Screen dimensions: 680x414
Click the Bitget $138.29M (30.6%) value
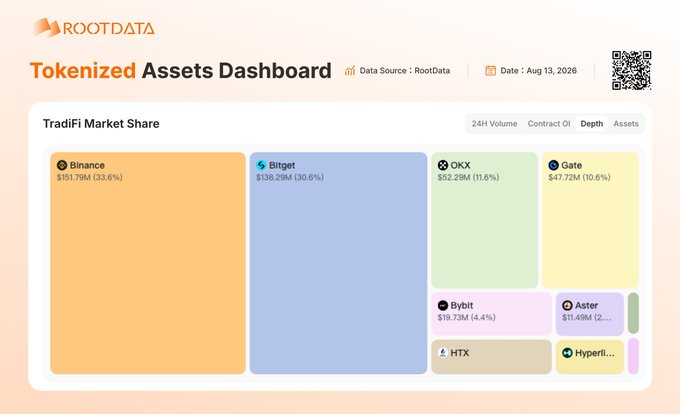[x=290, y=177]
